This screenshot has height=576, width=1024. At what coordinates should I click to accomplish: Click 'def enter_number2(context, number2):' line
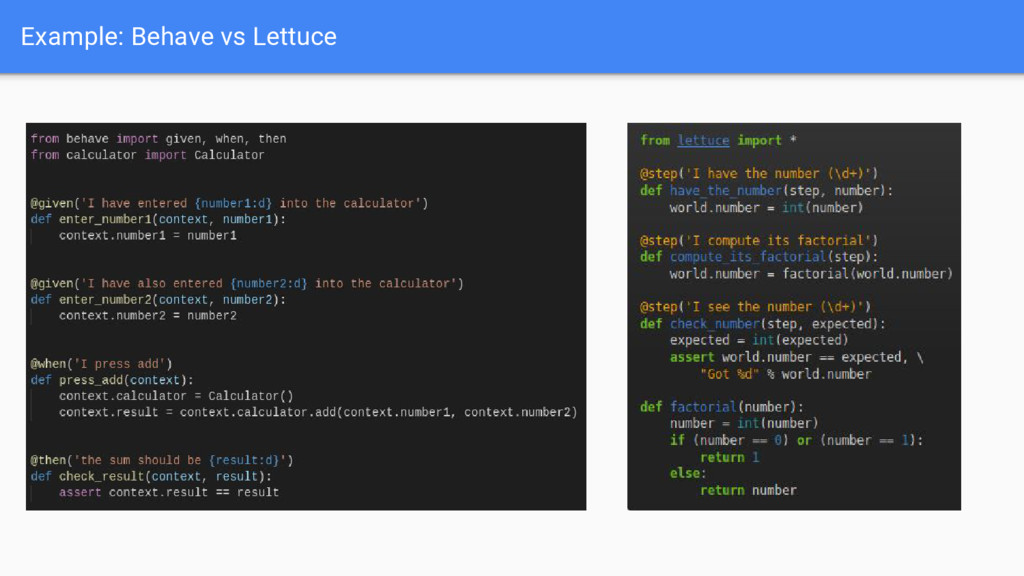click(x=159, y=300)
